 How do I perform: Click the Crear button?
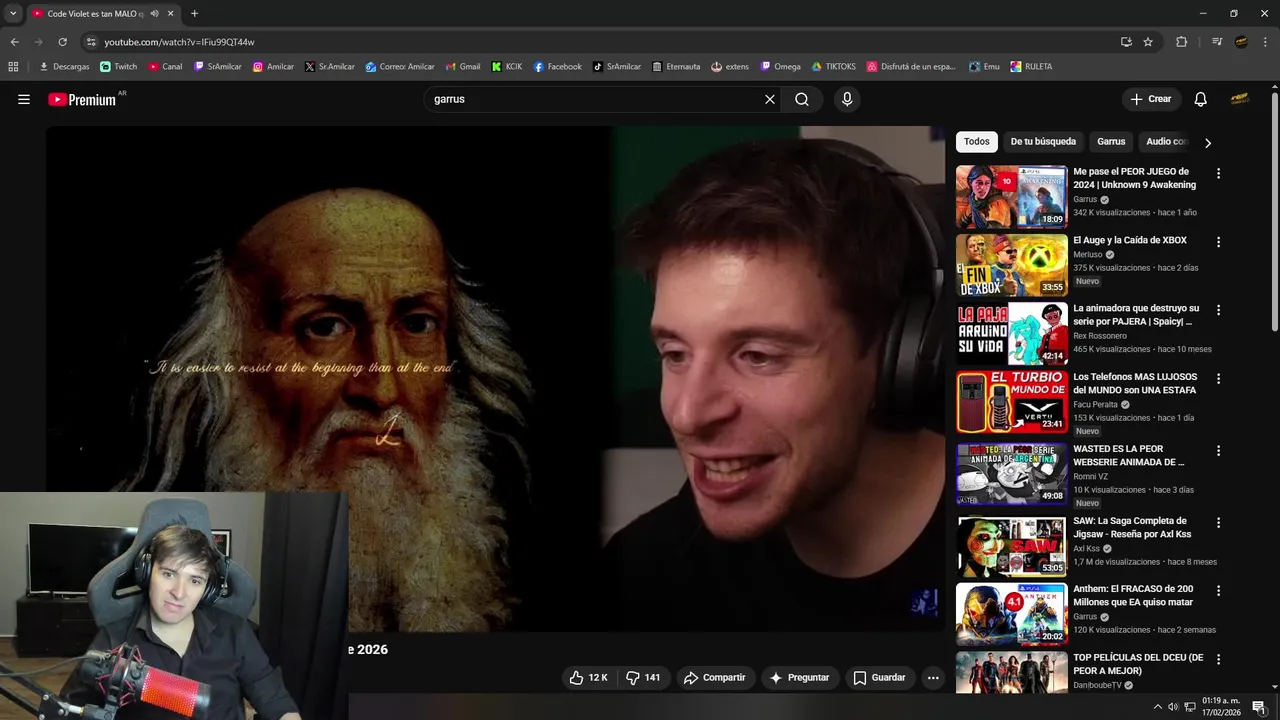tap(1151, 99)
